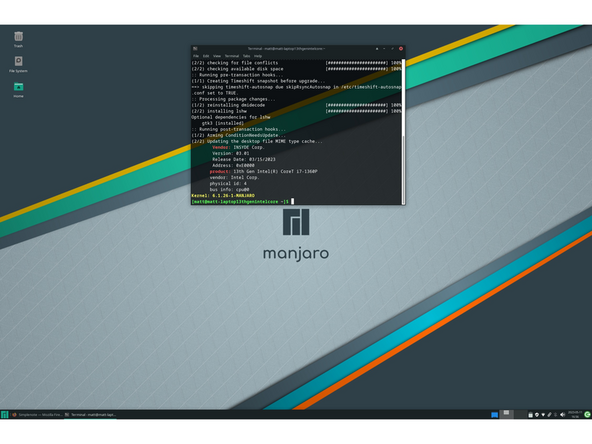Open the Terminal menu in menubar
Viewport: 592px width, 444px height.
[x=232, y=56]
